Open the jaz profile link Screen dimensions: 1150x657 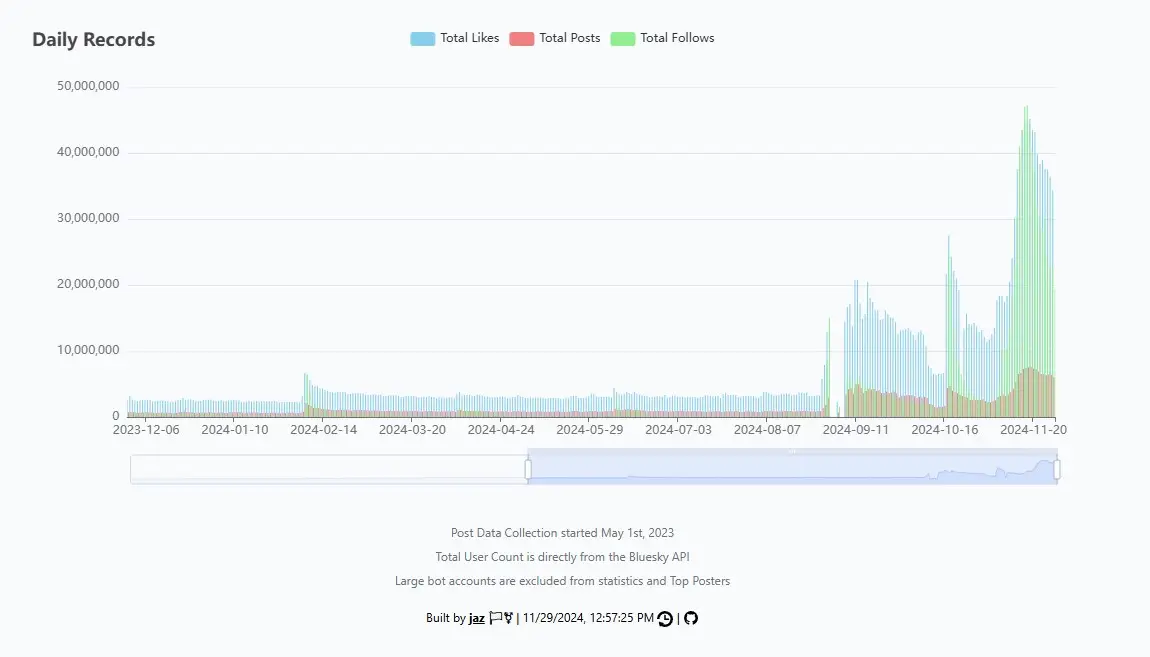(477, 618)
